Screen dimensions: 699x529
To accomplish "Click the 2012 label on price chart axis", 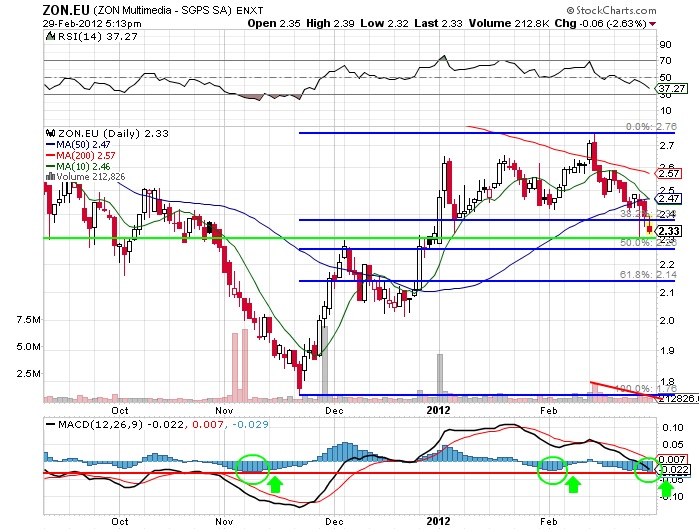I will pos(439,410).
